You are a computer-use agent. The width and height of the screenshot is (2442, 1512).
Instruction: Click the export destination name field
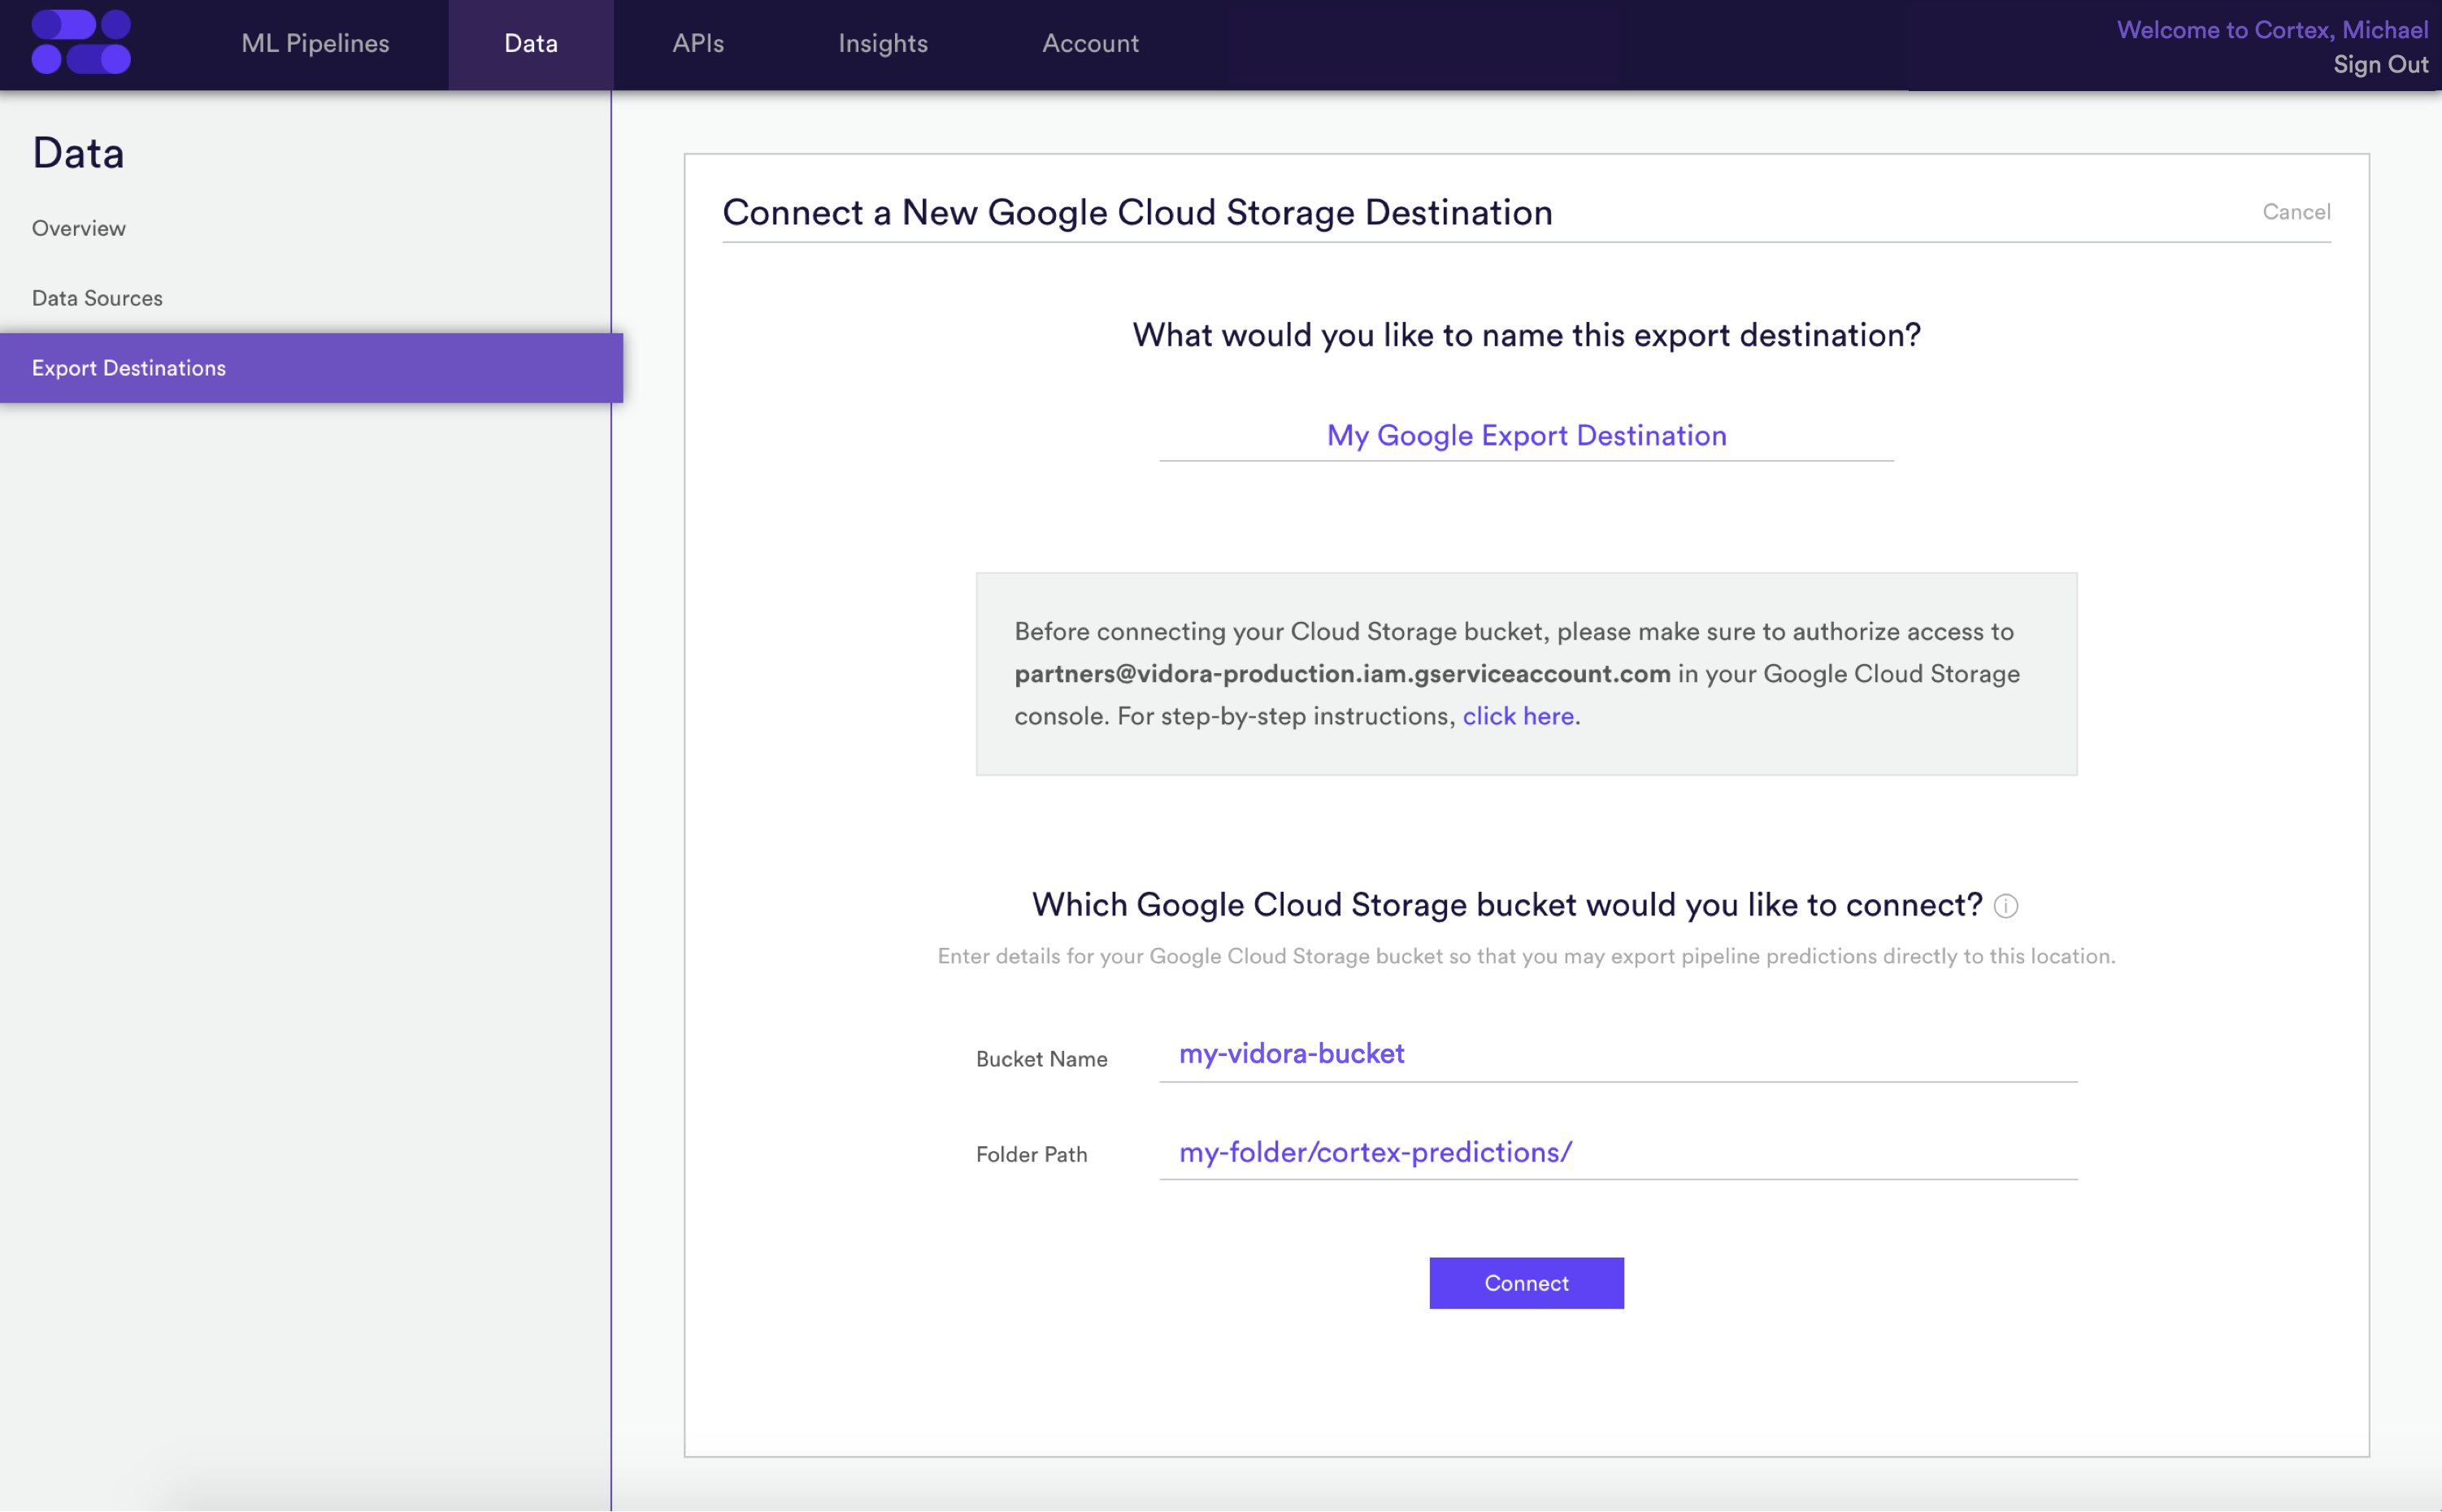pos(1525,436)
